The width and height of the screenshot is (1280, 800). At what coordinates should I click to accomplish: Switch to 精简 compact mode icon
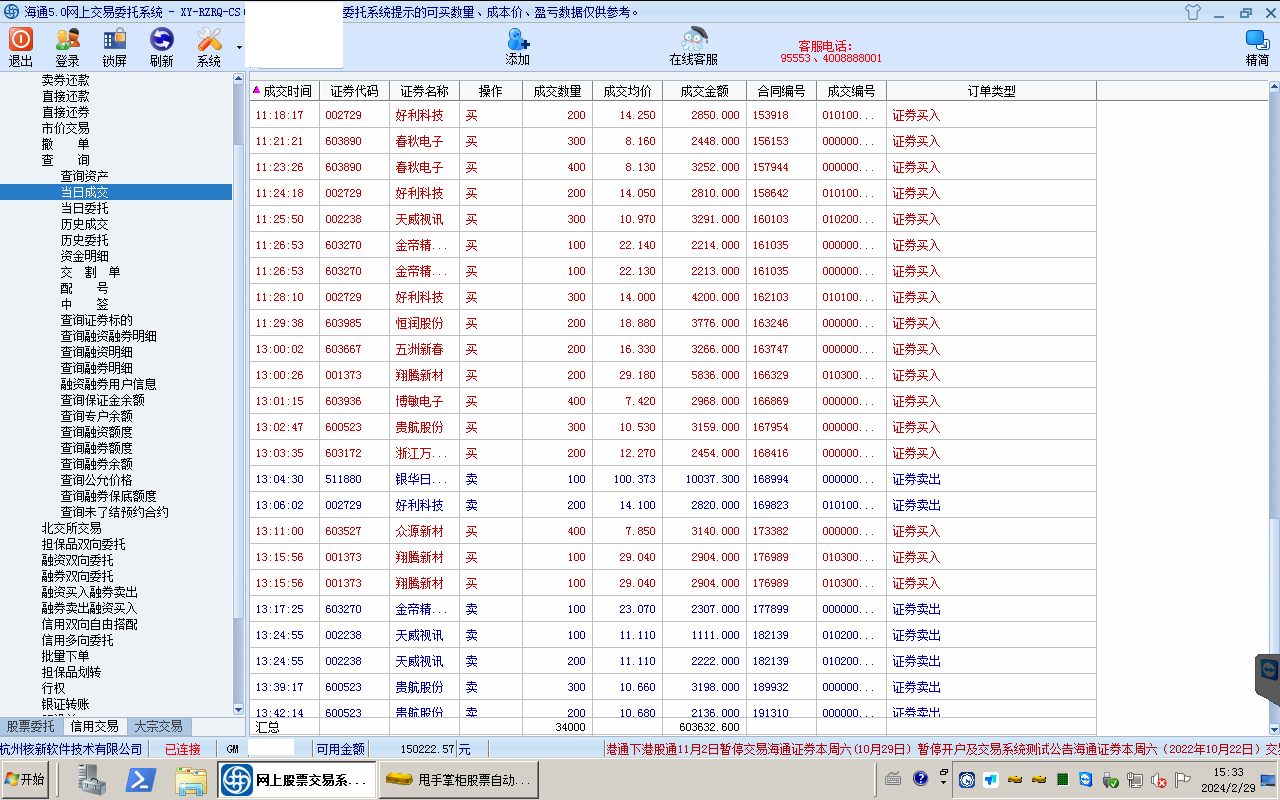tap(1257, 40)
